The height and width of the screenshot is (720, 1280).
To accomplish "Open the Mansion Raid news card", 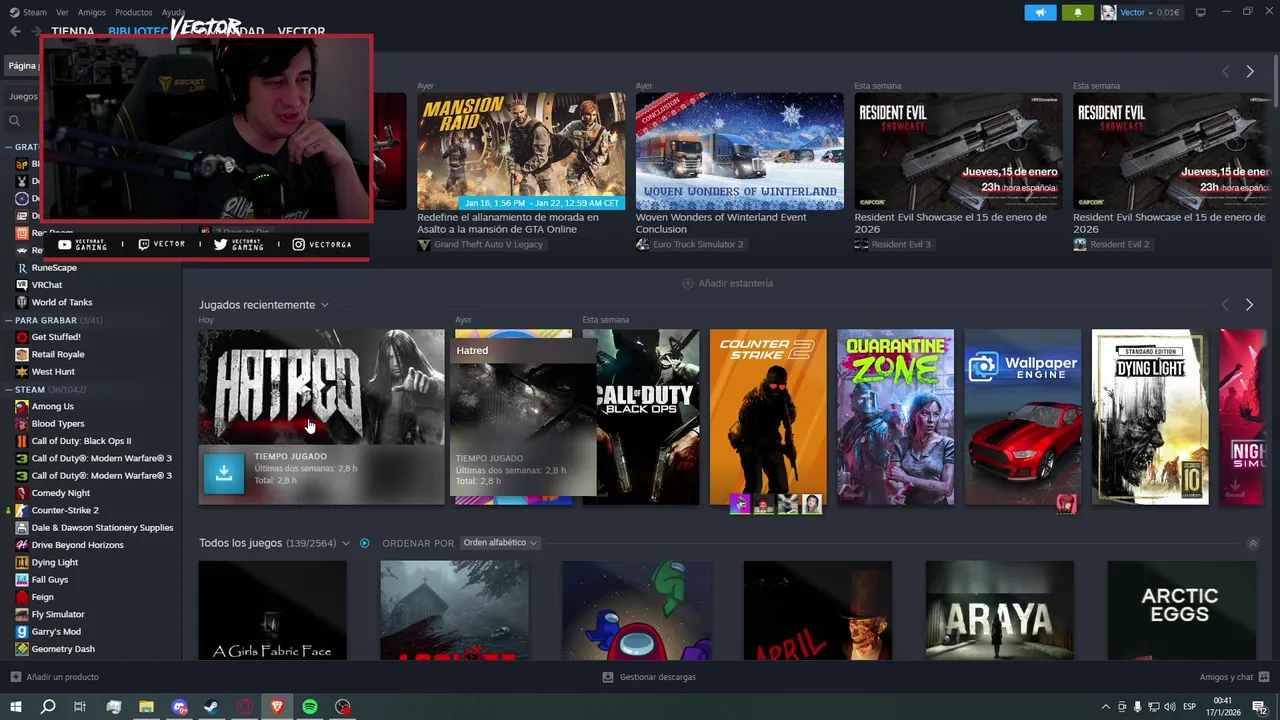I will pos(521,151).
